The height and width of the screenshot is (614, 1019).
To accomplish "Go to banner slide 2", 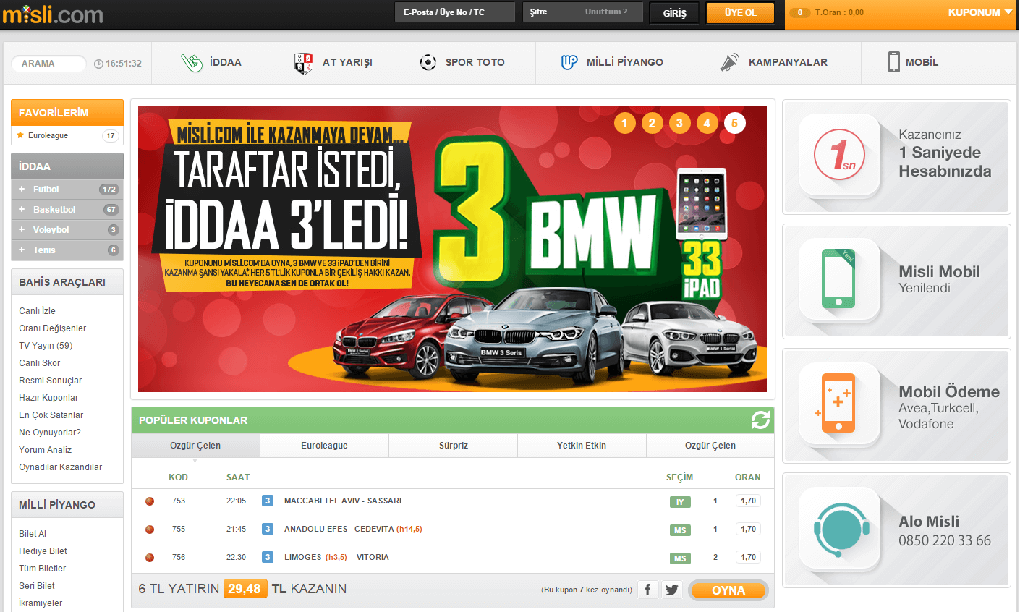I will coord(652,124).
